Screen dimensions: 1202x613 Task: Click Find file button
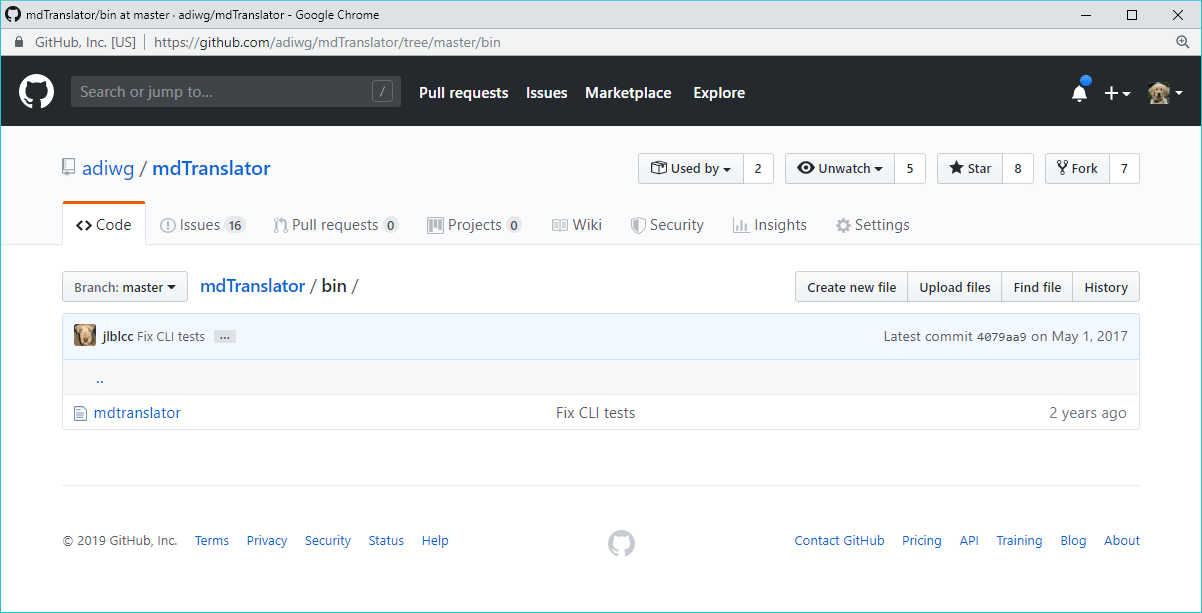[1037, 287]
